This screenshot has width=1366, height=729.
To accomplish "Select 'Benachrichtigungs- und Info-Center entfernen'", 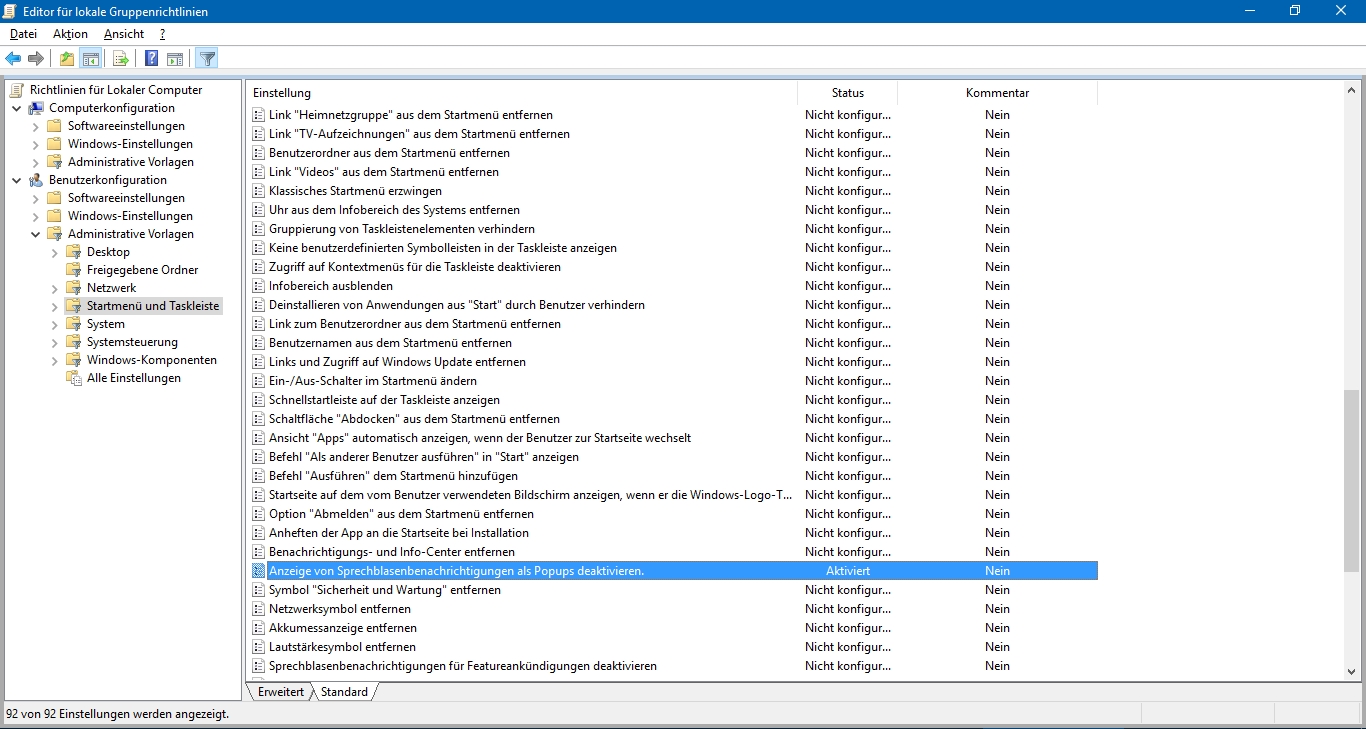I will click(x=392, y=552).
